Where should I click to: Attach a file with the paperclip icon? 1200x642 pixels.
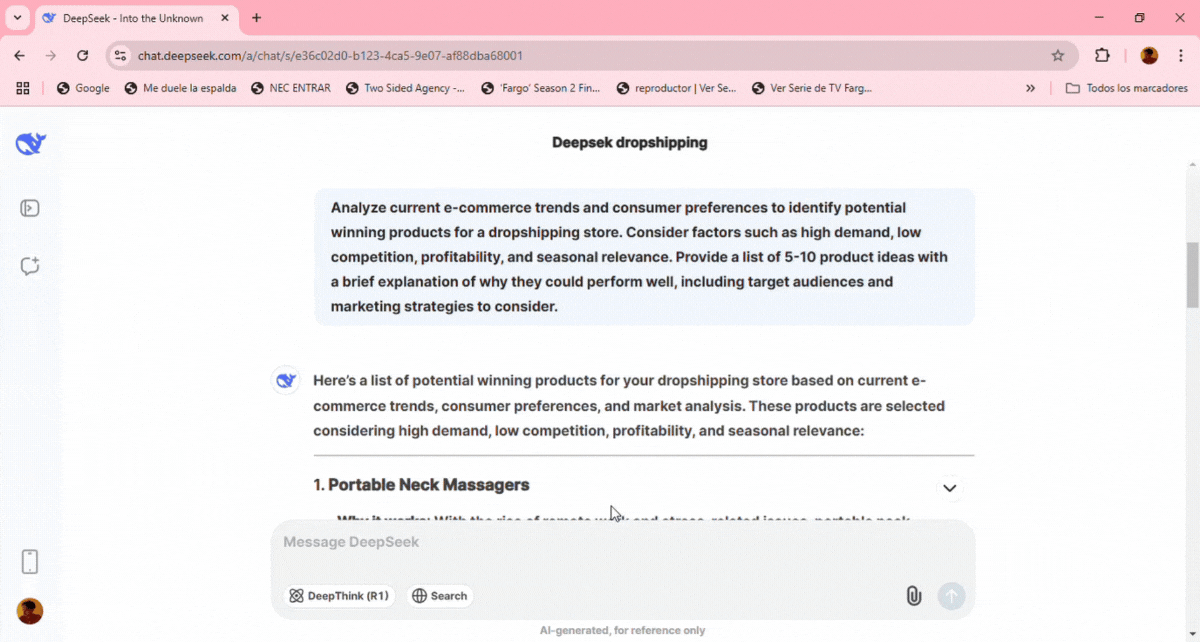click(x=913, y=595)
